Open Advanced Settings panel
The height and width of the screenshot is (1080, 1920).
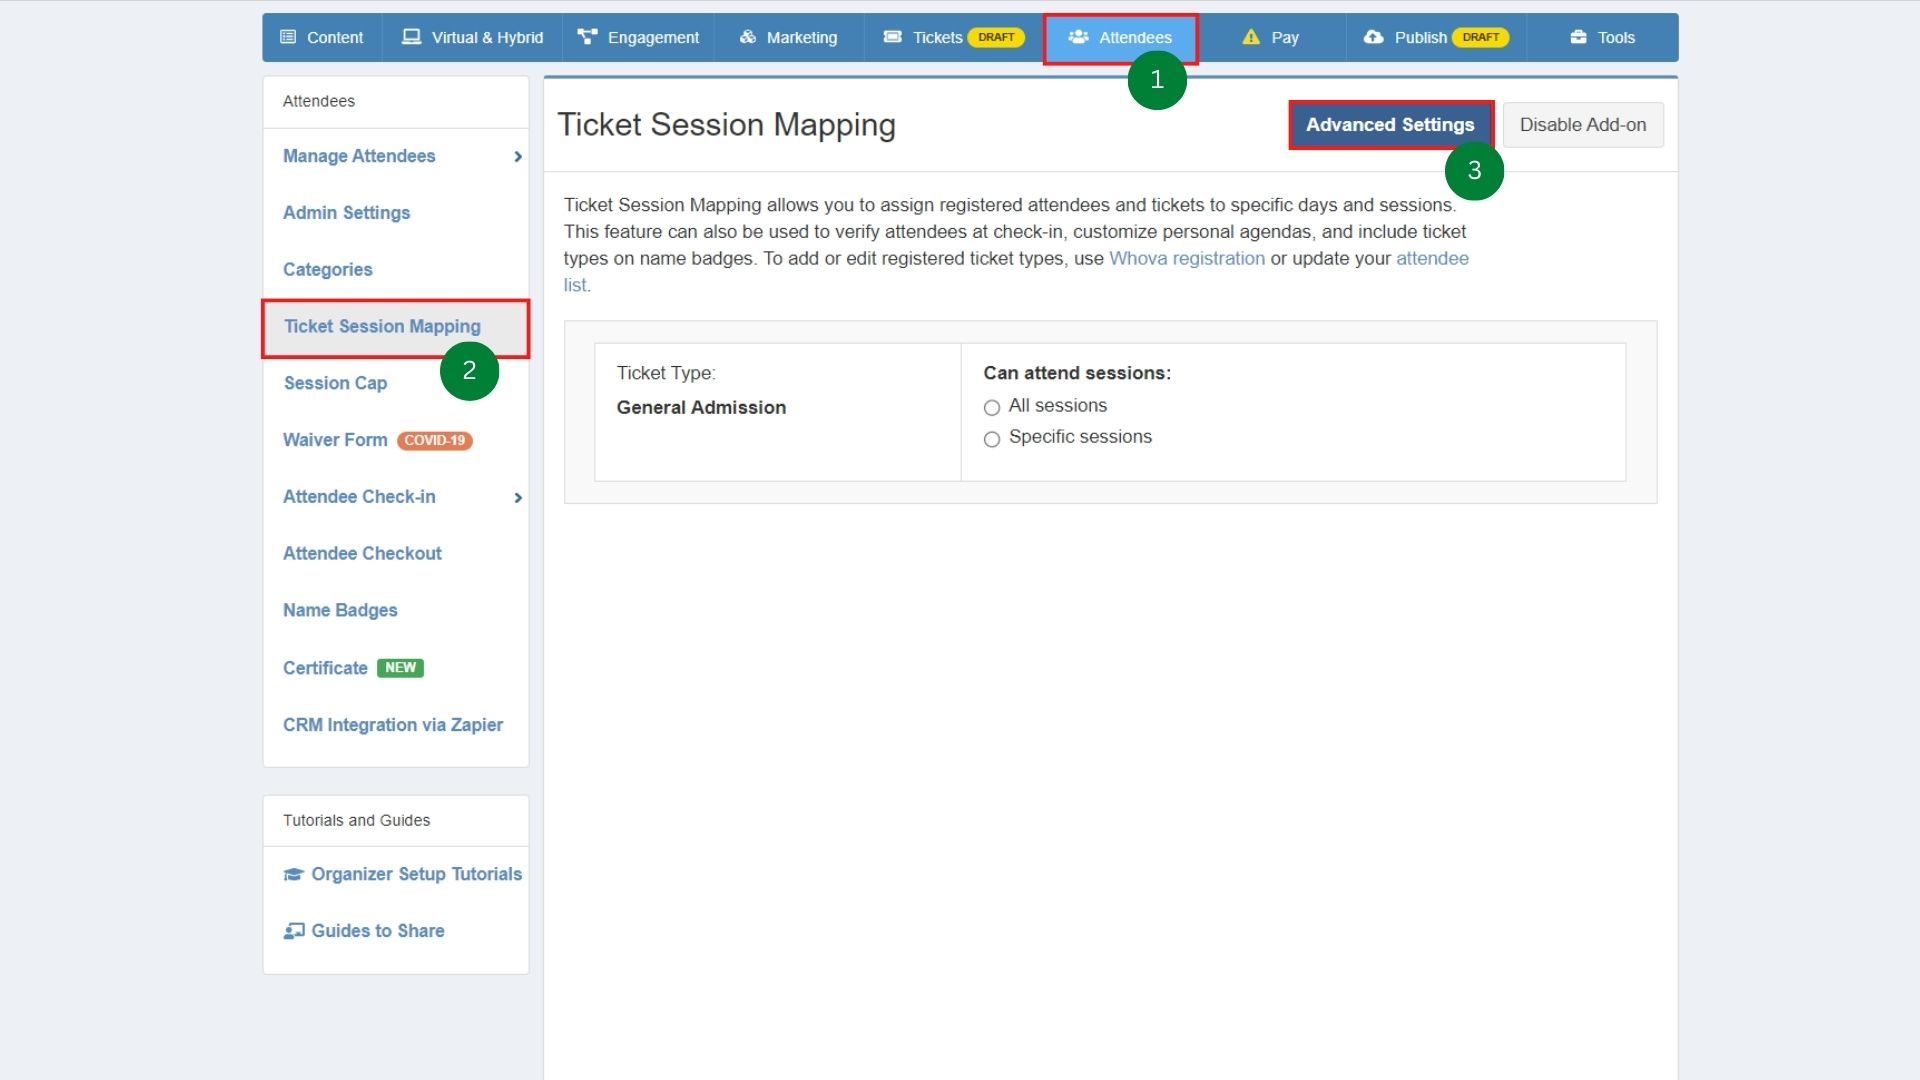coord(1390,124)
